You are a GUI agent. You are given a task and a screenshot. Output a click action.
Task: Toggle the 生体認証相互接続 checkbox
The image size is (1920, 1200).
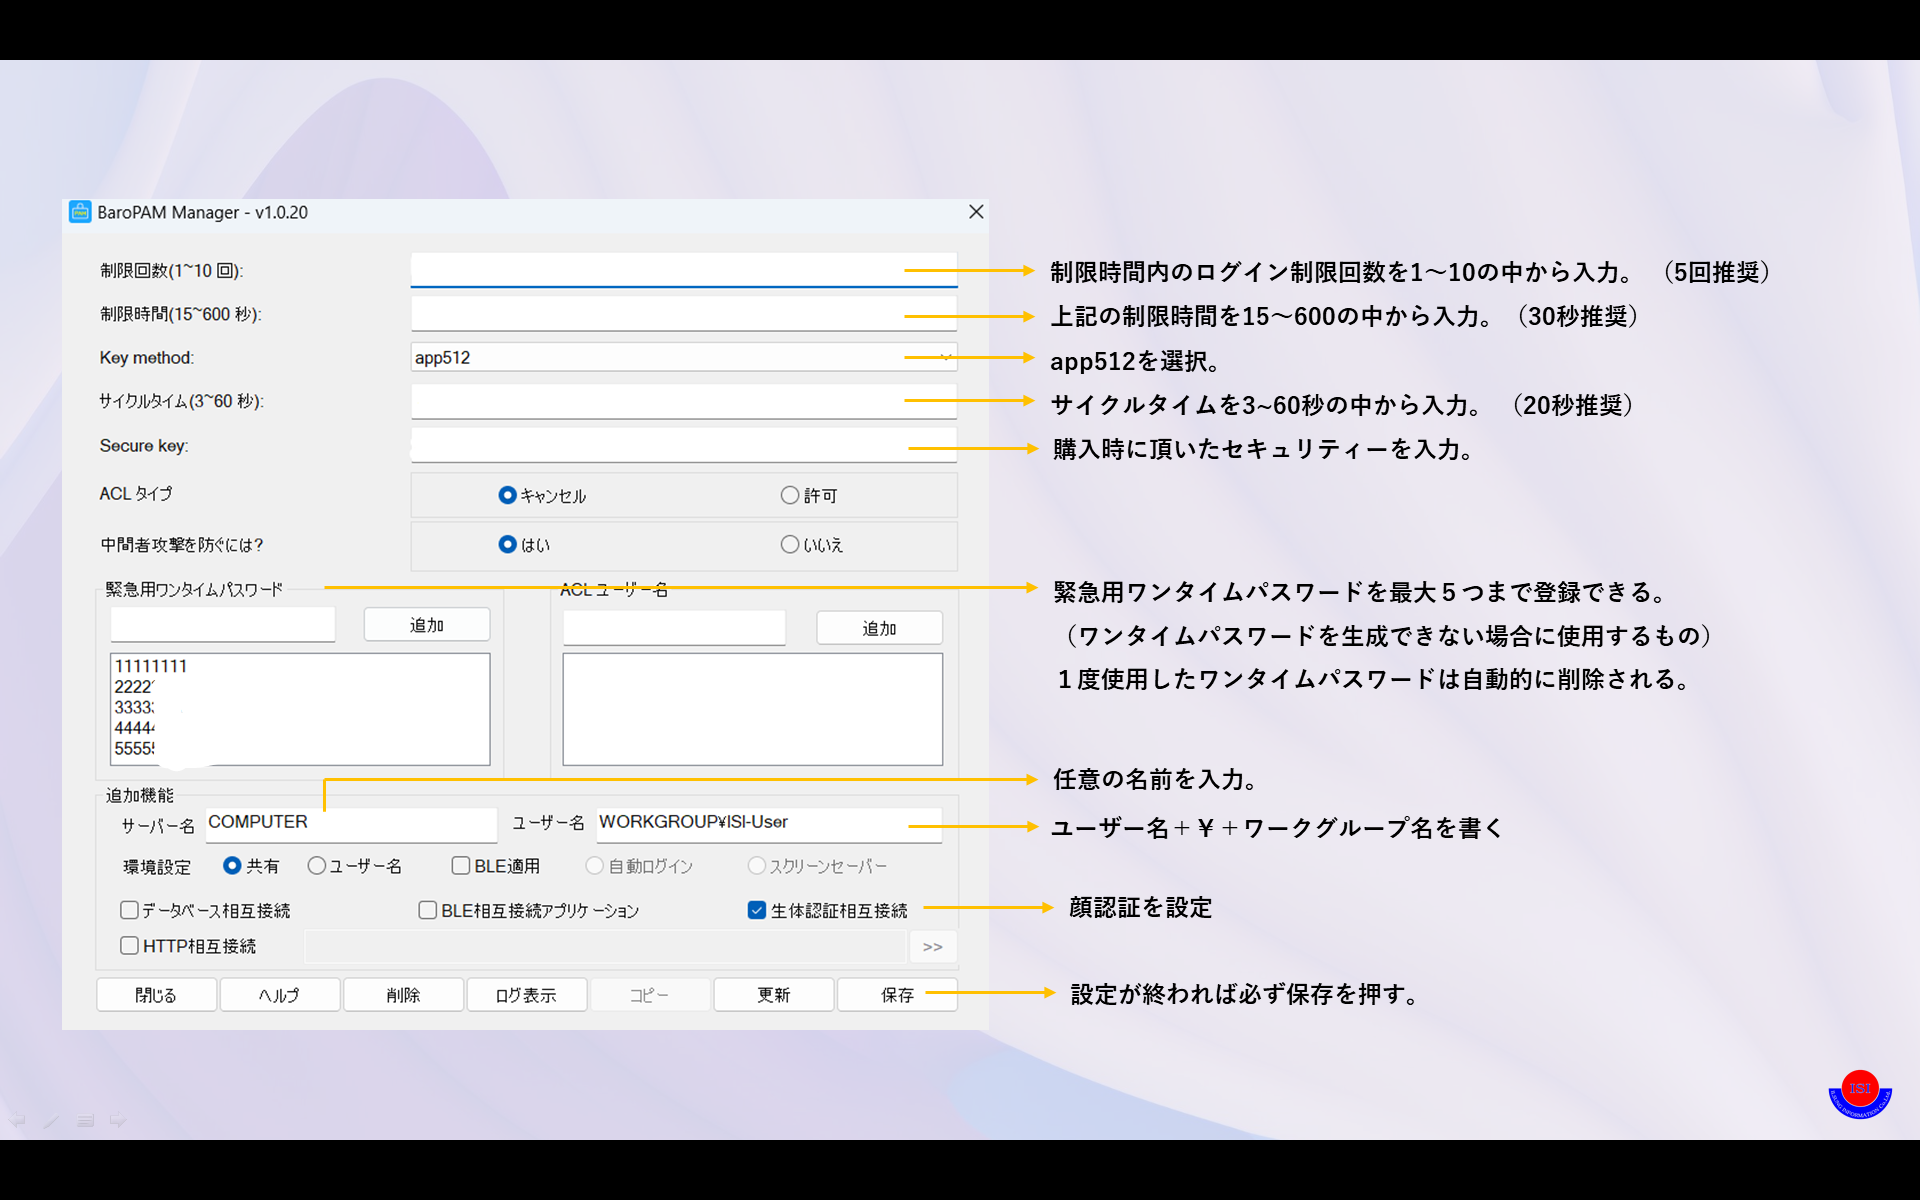click(757, 910)
